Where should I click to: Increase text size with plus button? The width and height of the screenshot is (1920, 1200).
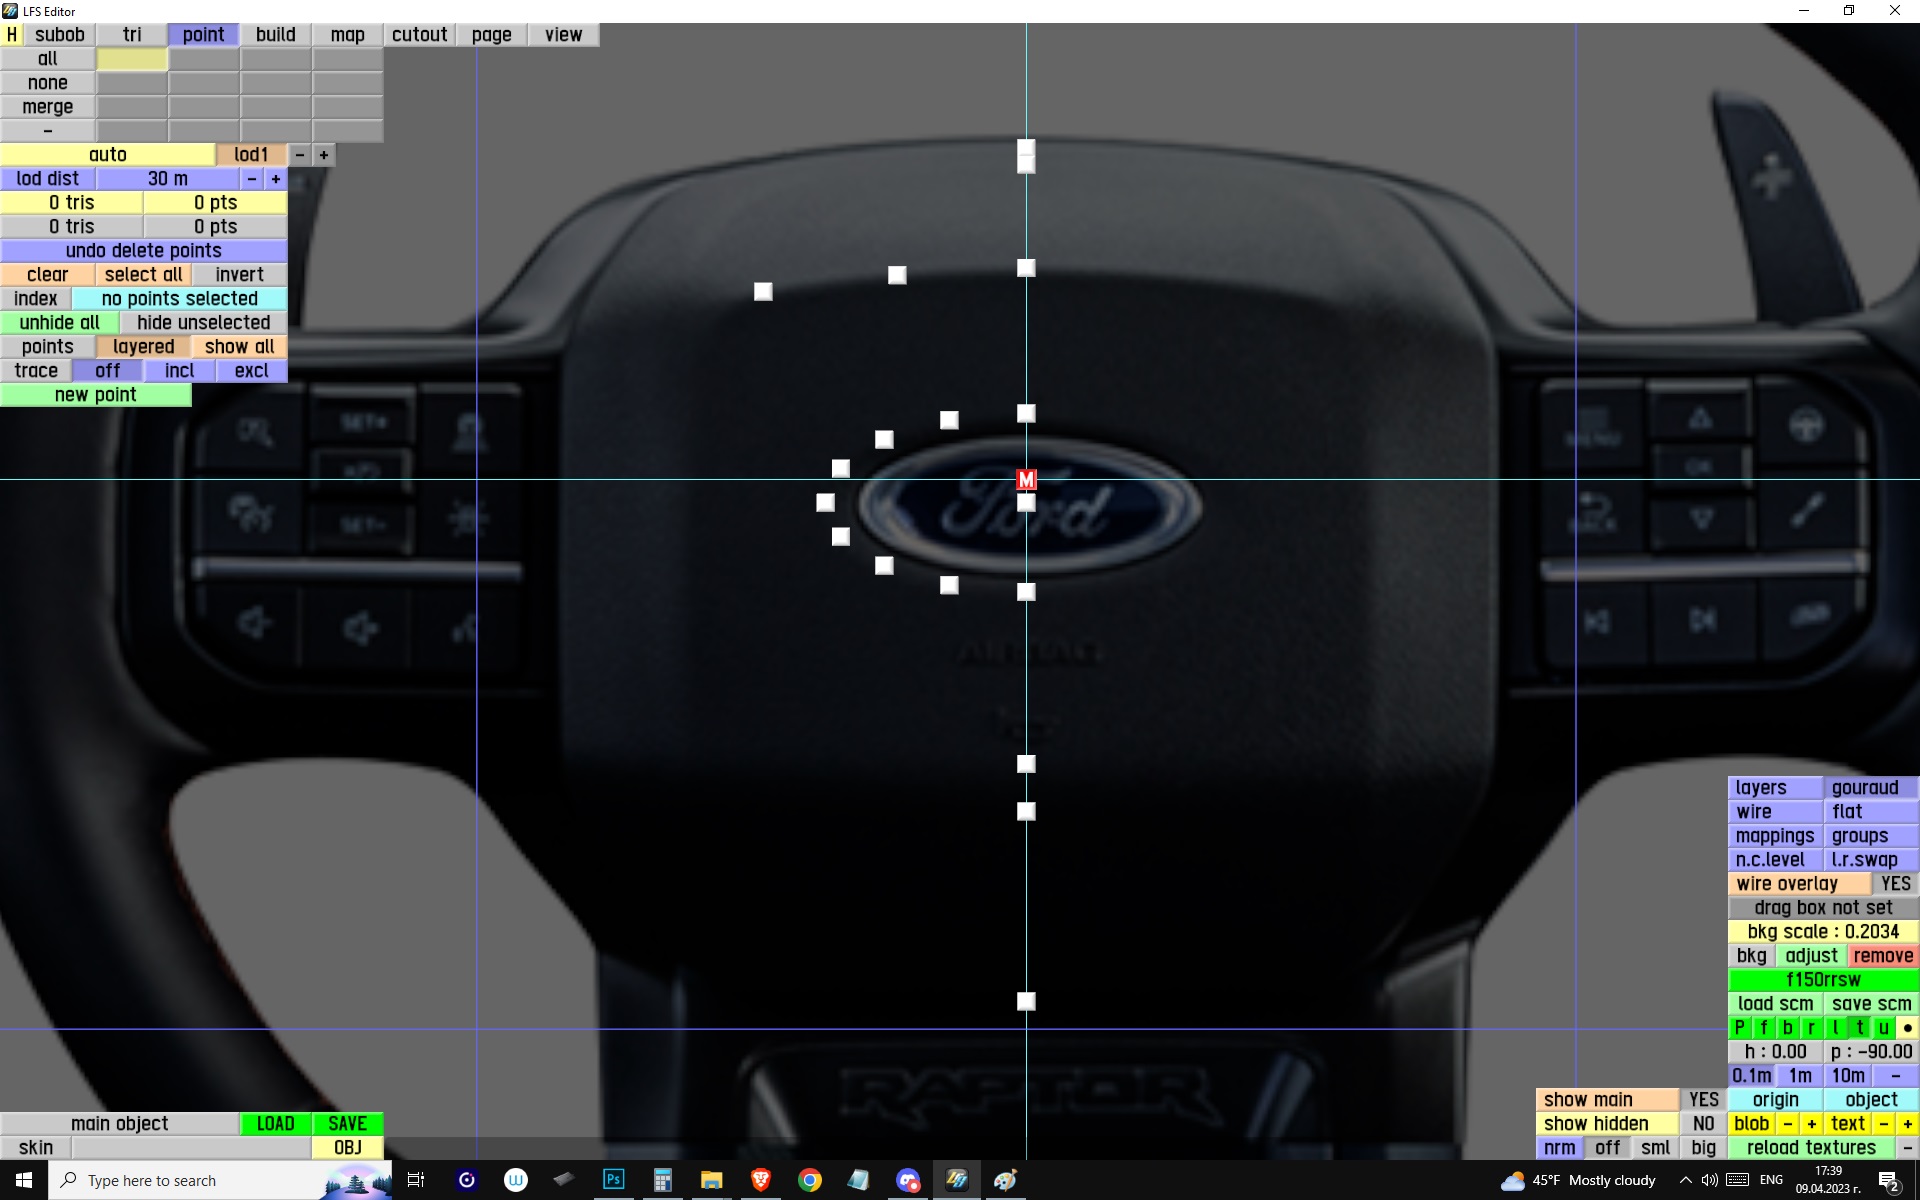pos(1907,1124)
